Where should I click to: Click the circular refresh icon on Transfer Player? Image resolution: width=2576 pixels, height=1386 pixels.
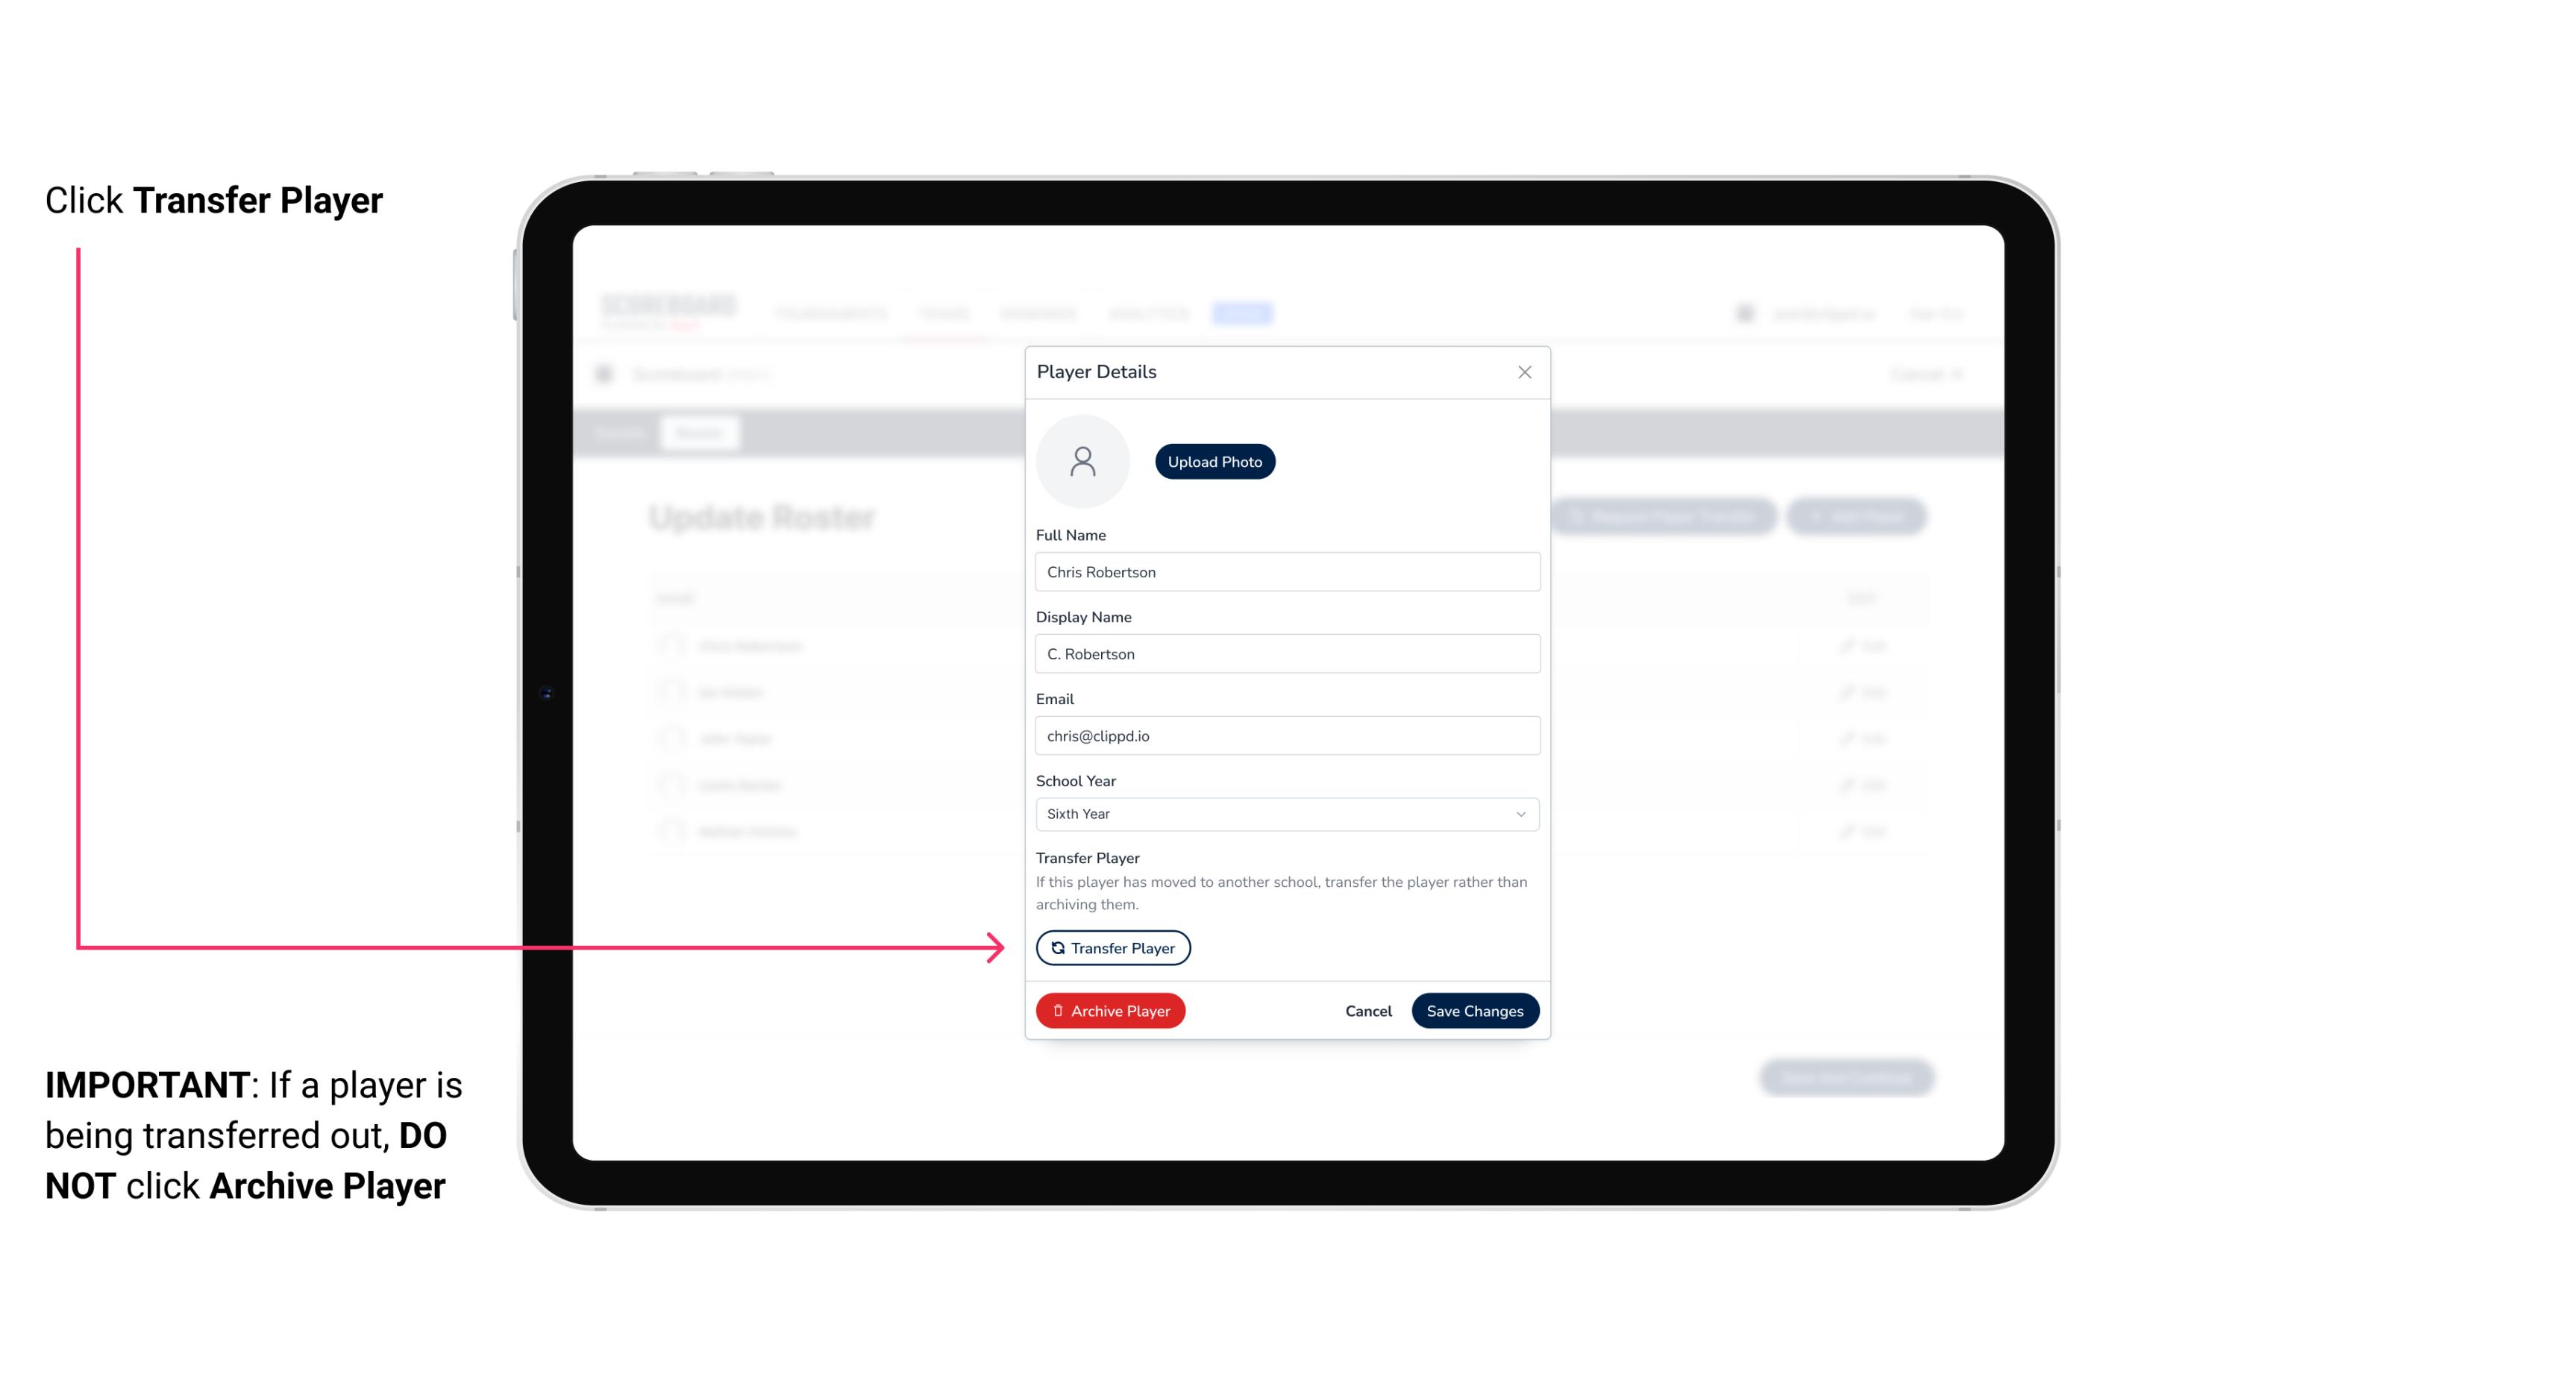(1056, 946)
